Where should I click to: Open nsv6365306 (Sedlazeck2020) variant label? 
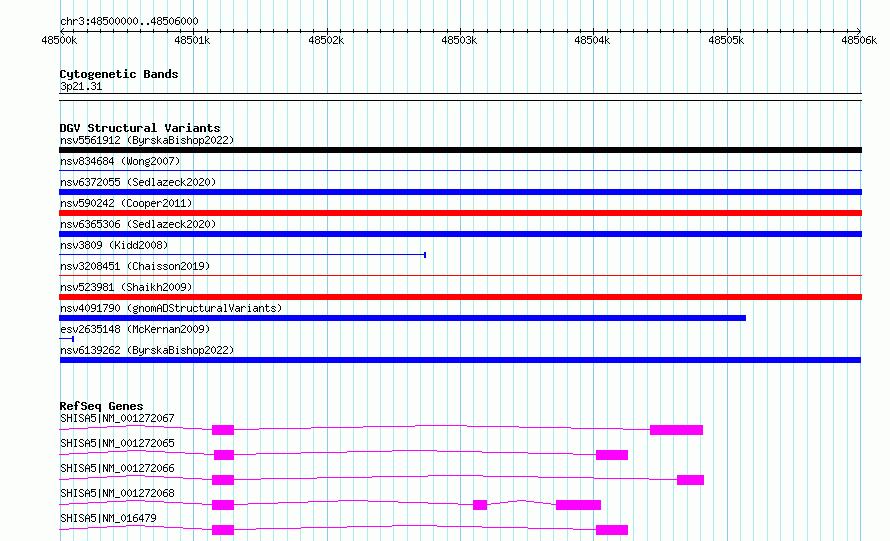(x=138, y=224)
